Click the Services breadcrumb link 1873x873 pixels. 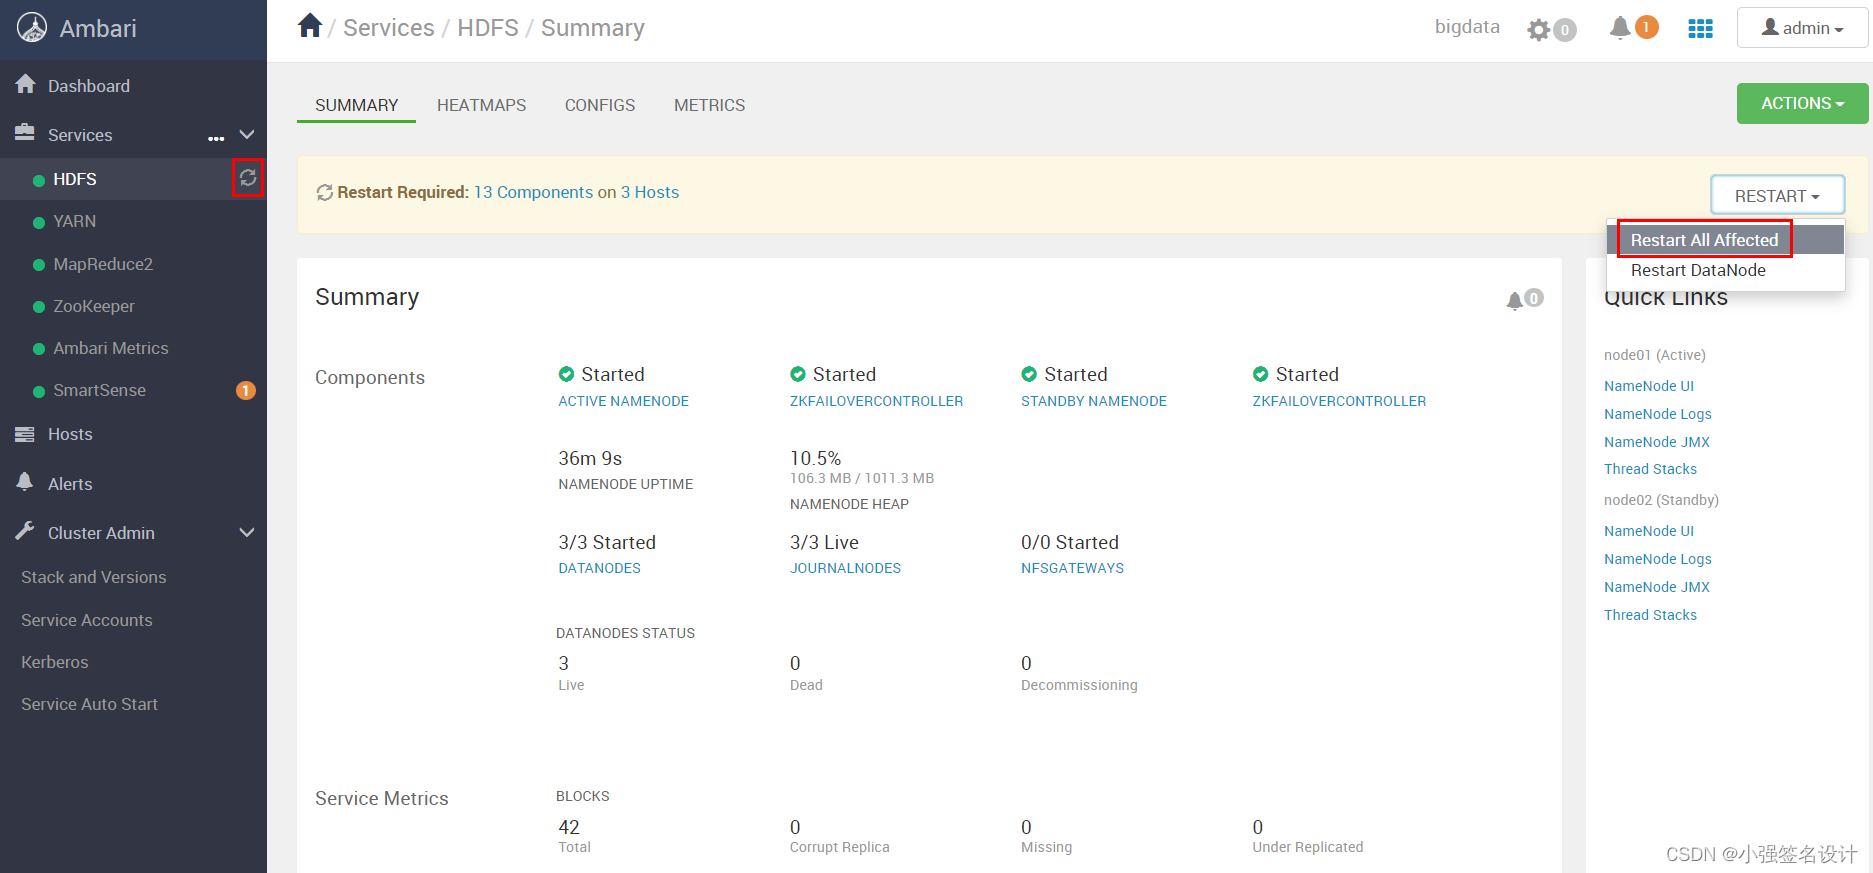[x=389, y=28]
